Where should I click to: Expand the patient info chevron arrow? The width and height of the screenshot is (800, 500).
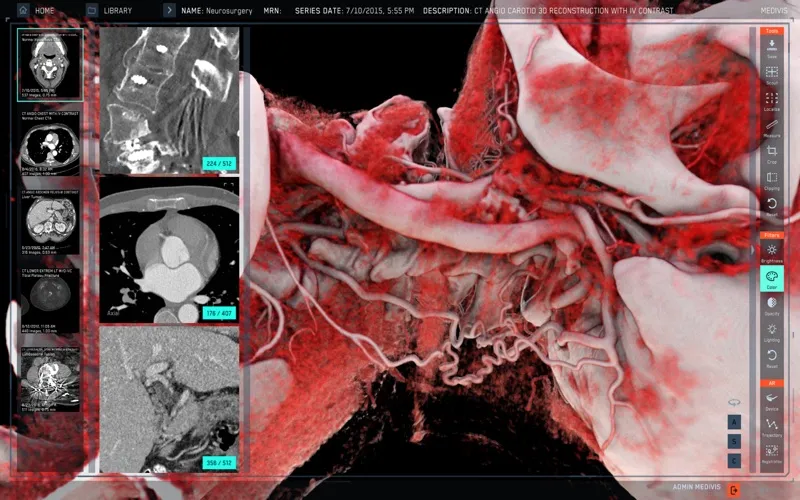(169, 10)
